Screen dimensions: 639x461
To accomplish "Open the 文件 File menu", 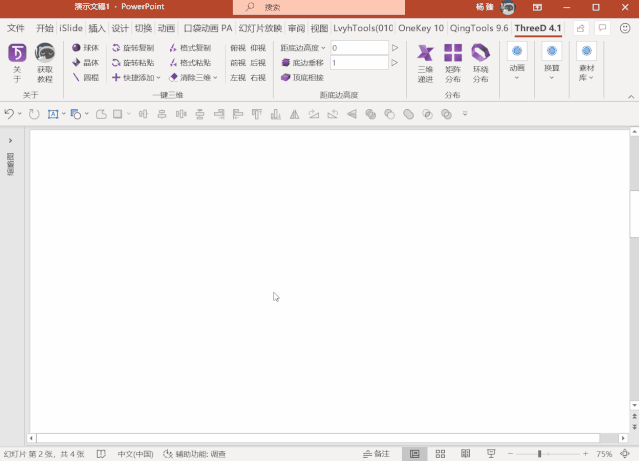I will (x=16, y=28).
